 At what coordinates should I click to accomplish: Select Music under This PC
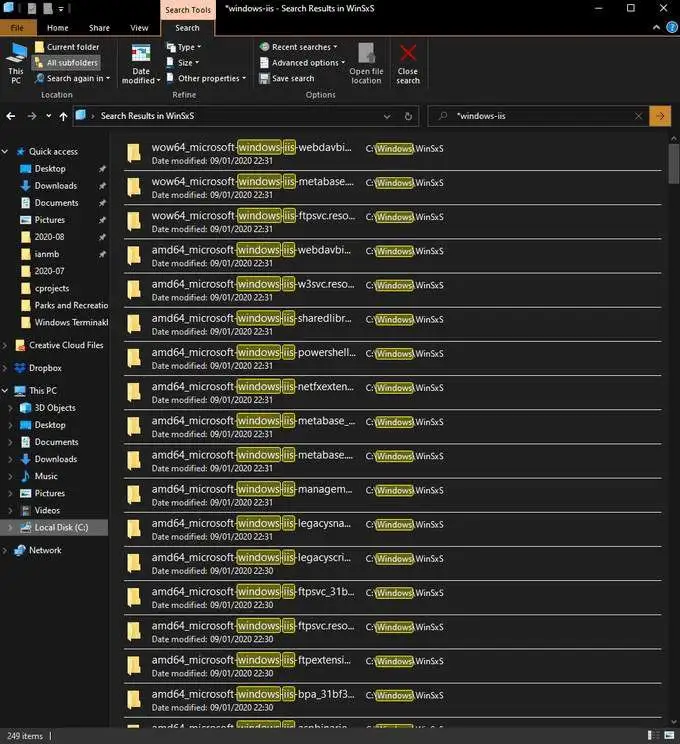tap(46, 476)
